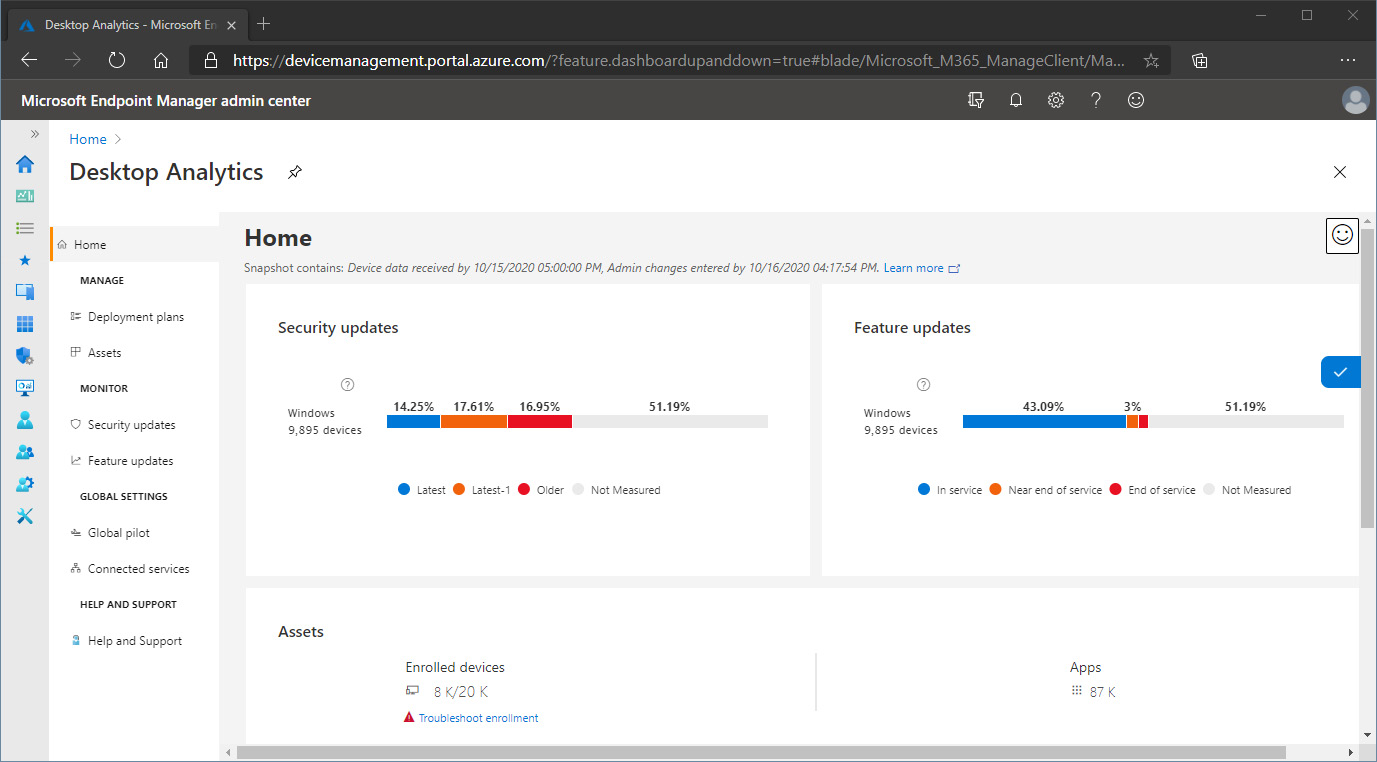Open portal settings gear in header
The width and height of the screenshot is (1377, 762).
click(x=1056, y=100)
